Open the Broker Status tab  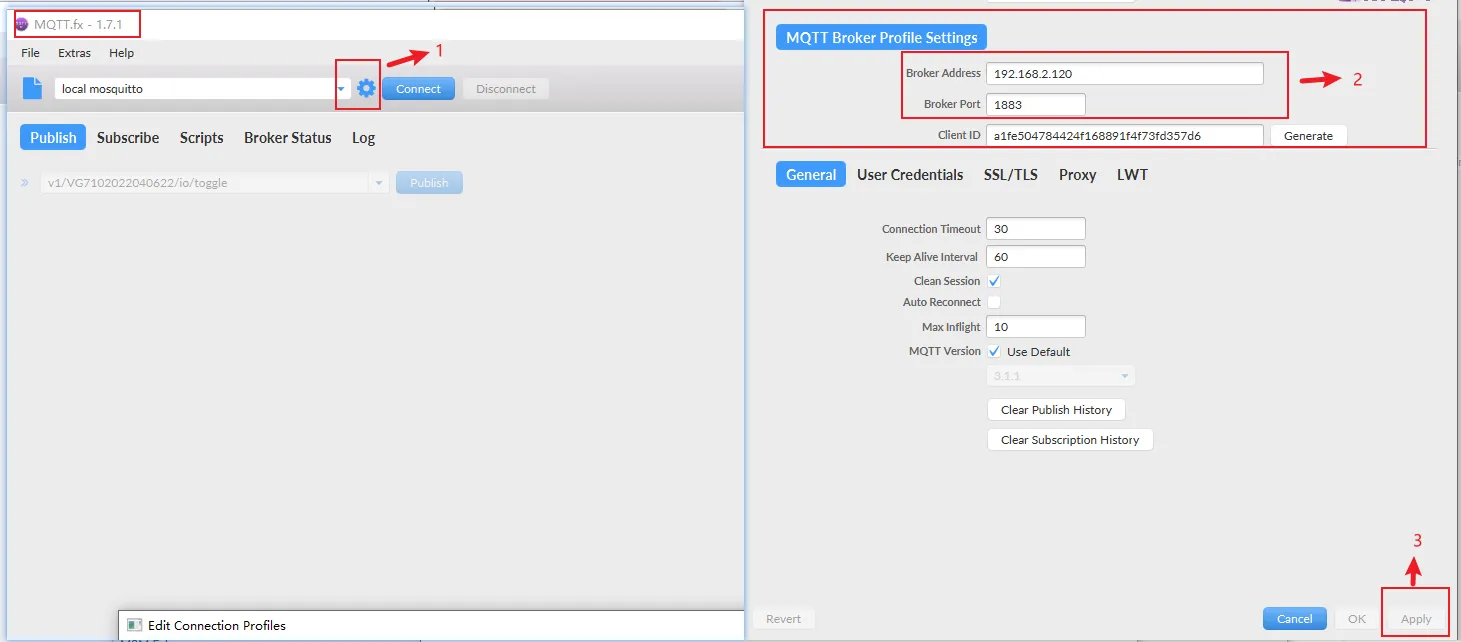(x=288, y=138)
